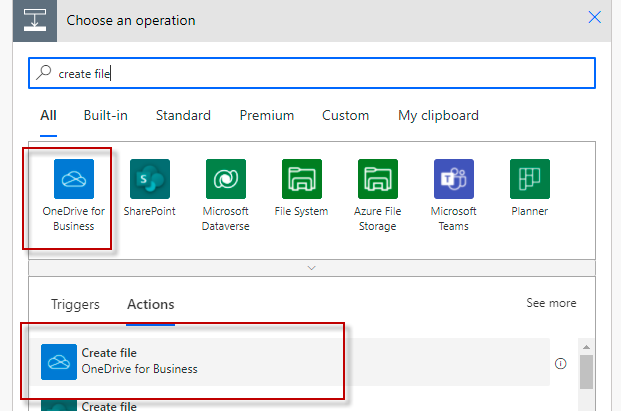Open the My clipboard tab

(x=438, y=116)
